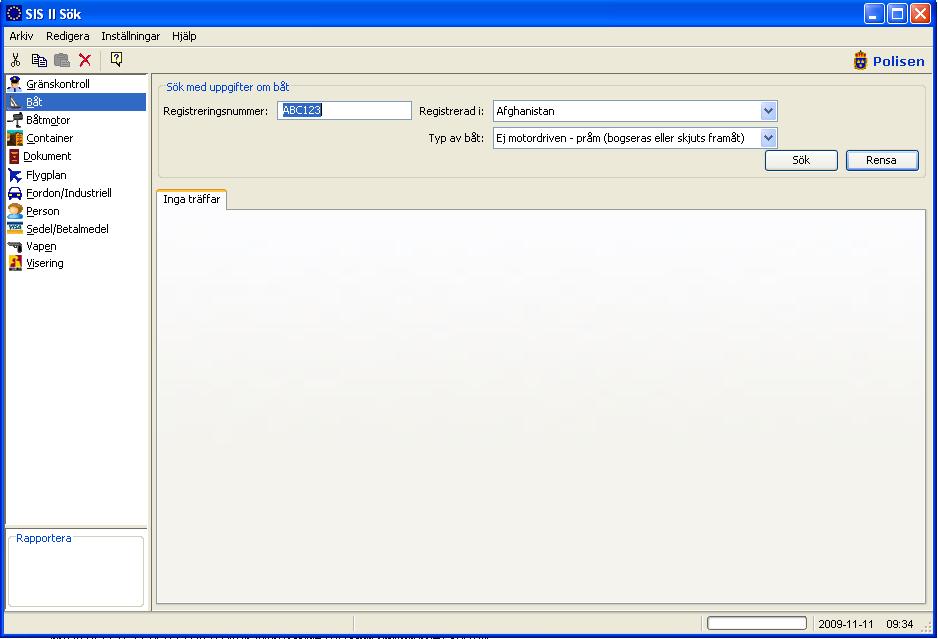The width and height of the screenshot is (938, 639).
Task: Open the Redigera menu
Action: point(68,36)
